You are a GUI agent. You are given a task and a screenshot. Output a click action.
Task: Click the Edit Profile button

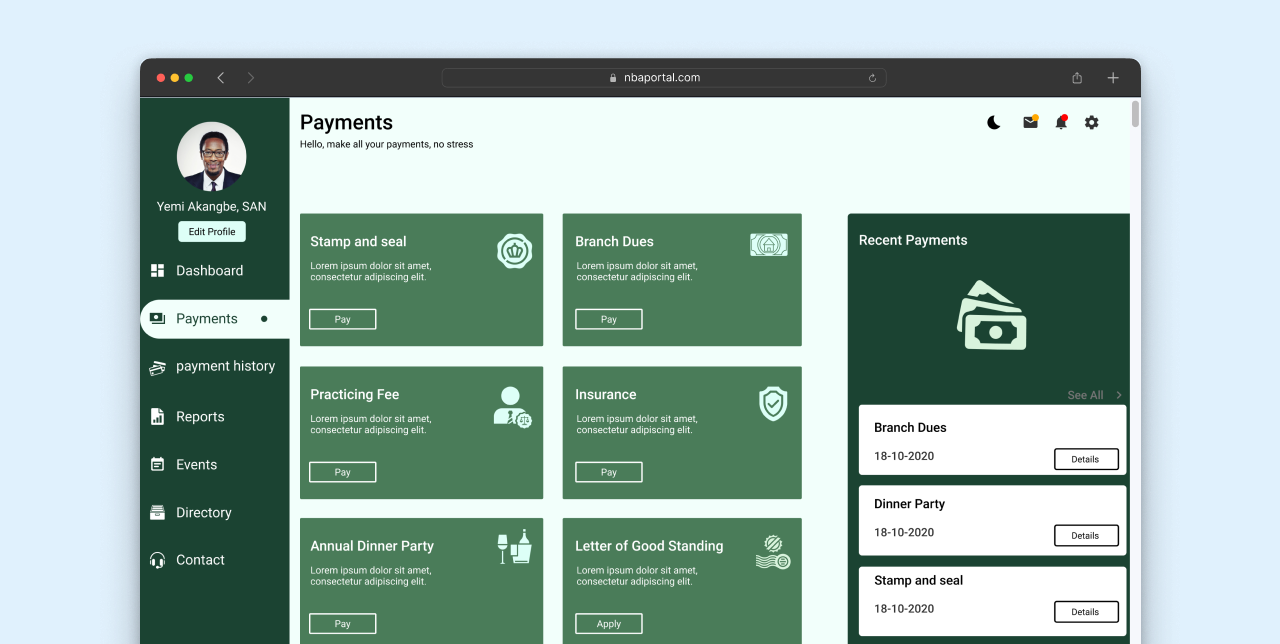point(212,232)
